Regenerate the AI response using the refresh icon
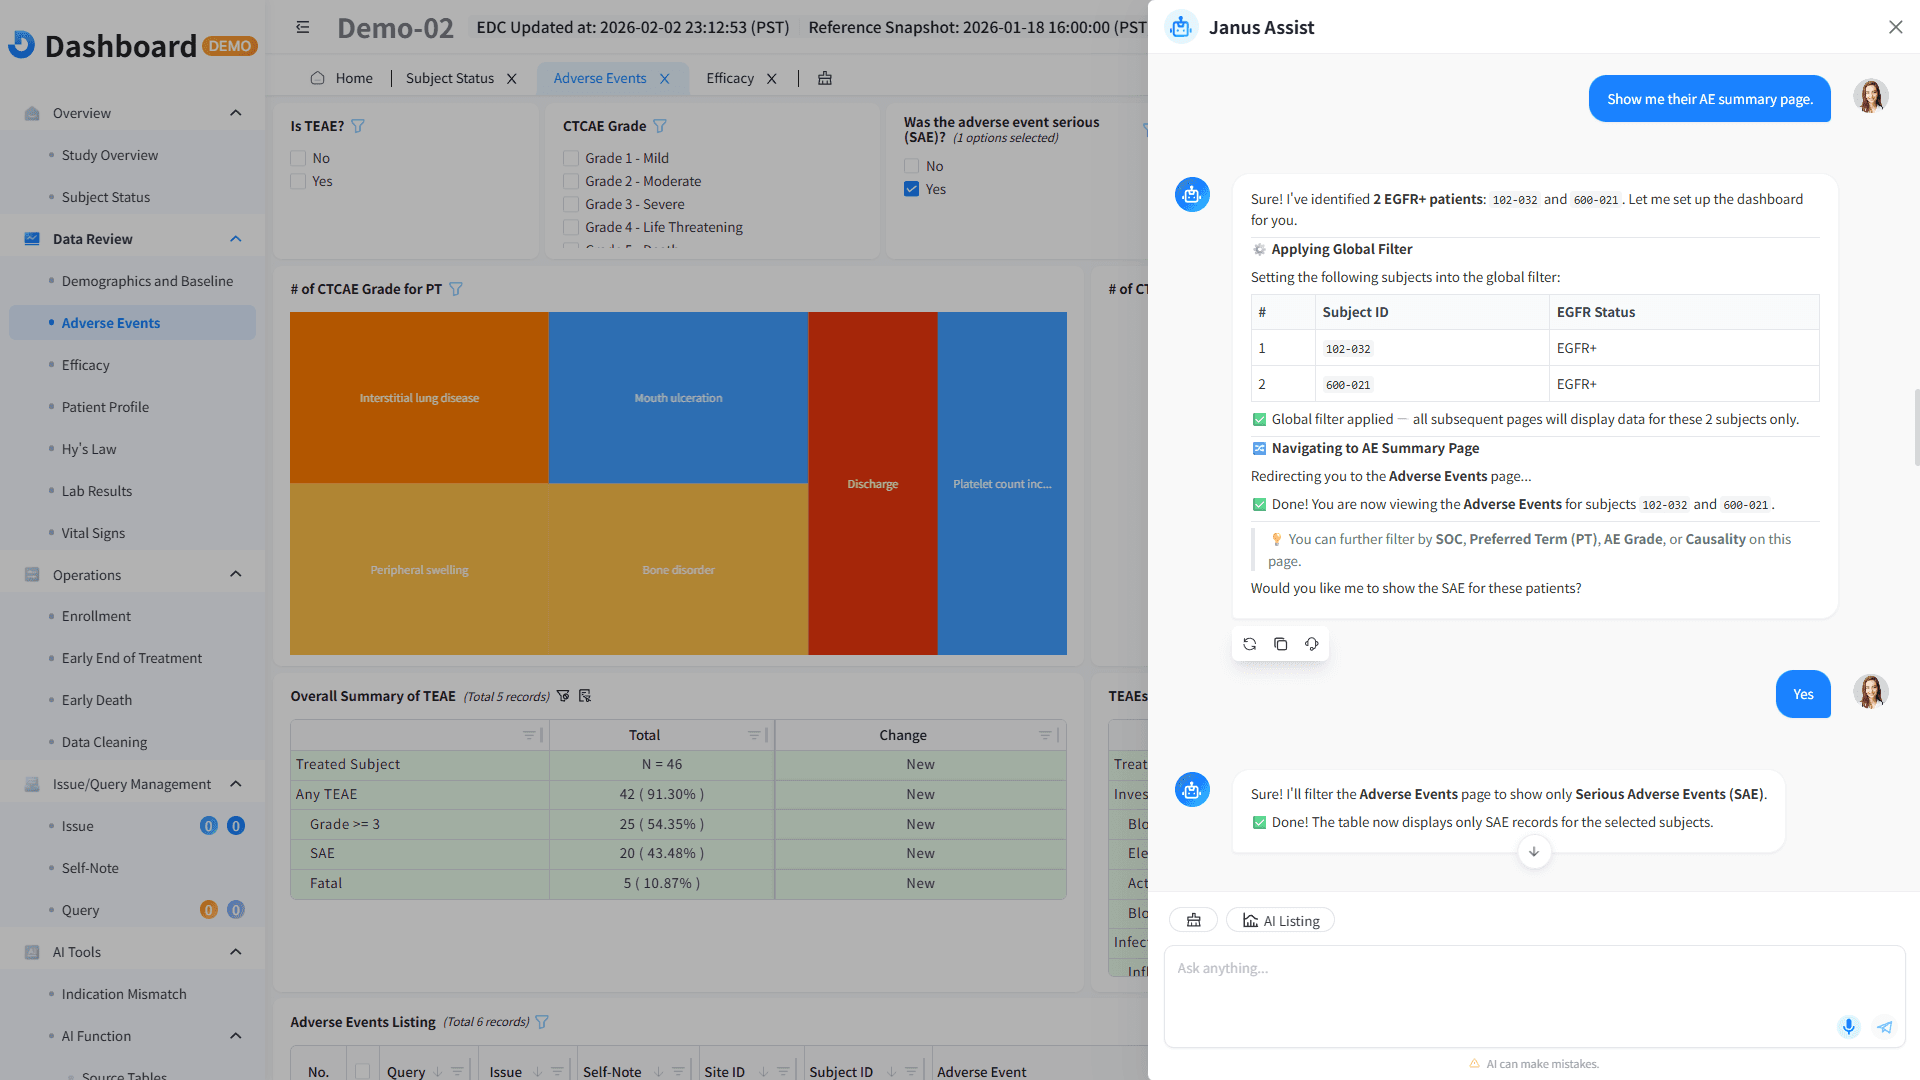The height and width of the screenshot is (1080, 1920). 1249,643
